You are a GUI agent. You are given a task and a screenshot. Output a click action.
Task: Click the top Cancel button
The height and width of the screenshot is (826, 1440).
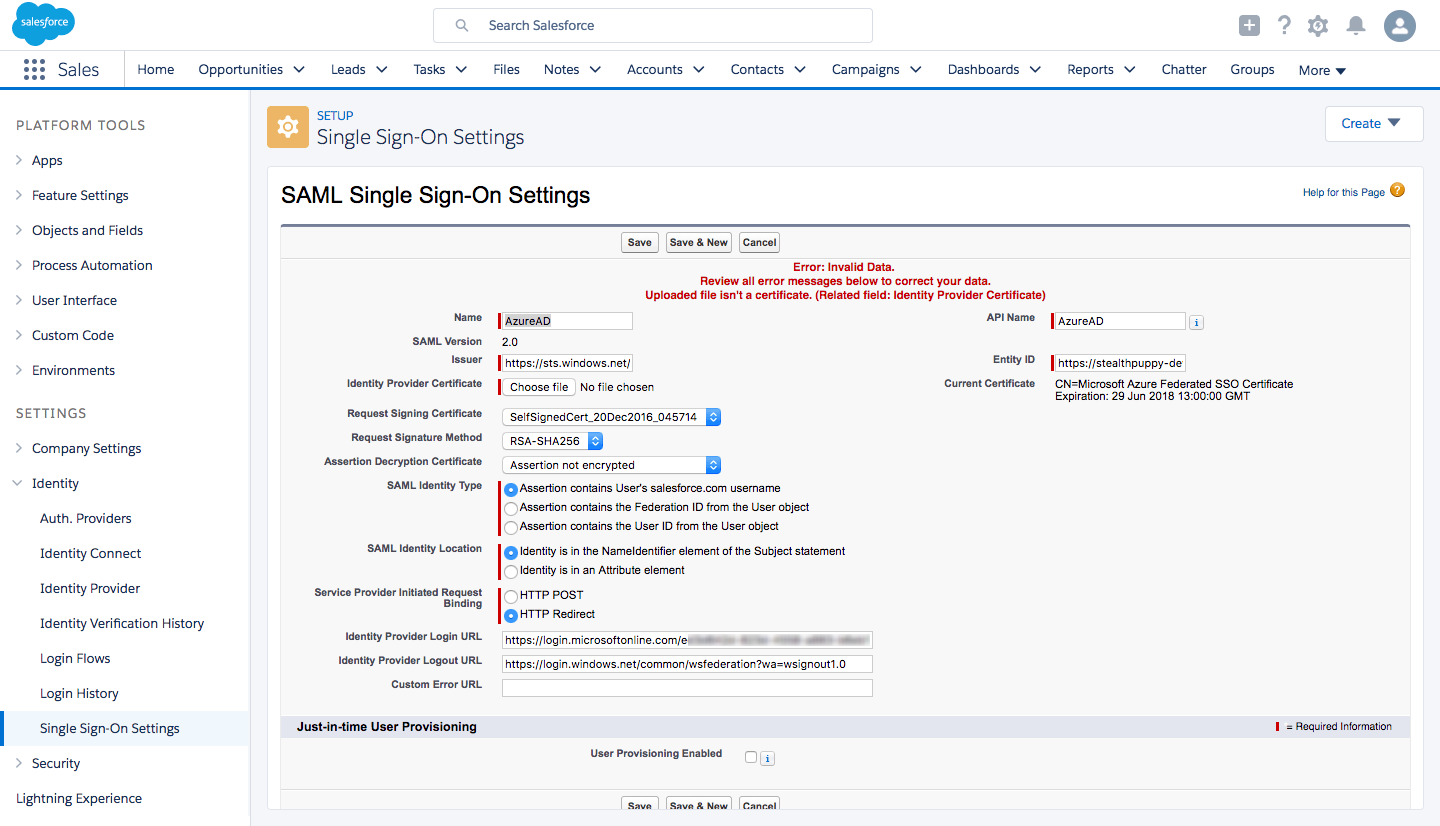[x=760, y=243]
